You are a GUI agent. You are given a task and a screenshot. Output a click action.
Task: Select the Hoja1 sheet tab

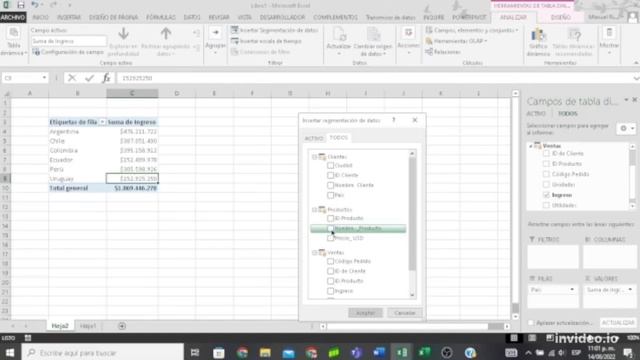tap(88, 326)
